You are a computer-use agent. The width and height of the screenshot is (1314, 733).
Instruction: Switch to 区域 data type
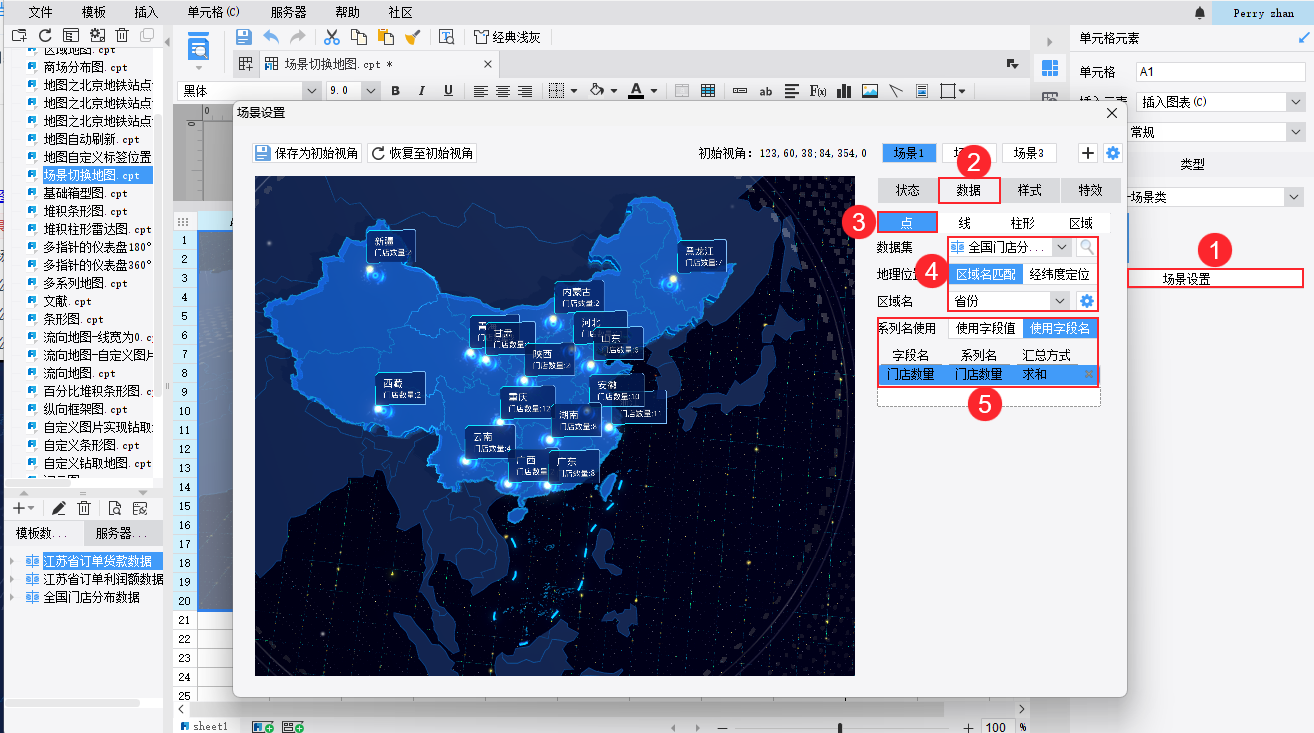pos(1081,223)
